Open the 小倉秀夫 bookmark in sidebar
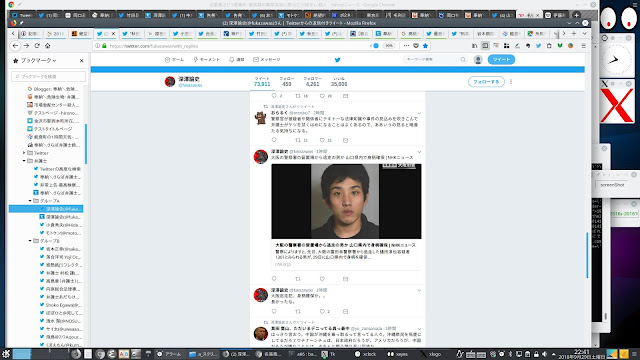Screen dimensions: 640x360 pyautogui.click(x=61, y=225)
